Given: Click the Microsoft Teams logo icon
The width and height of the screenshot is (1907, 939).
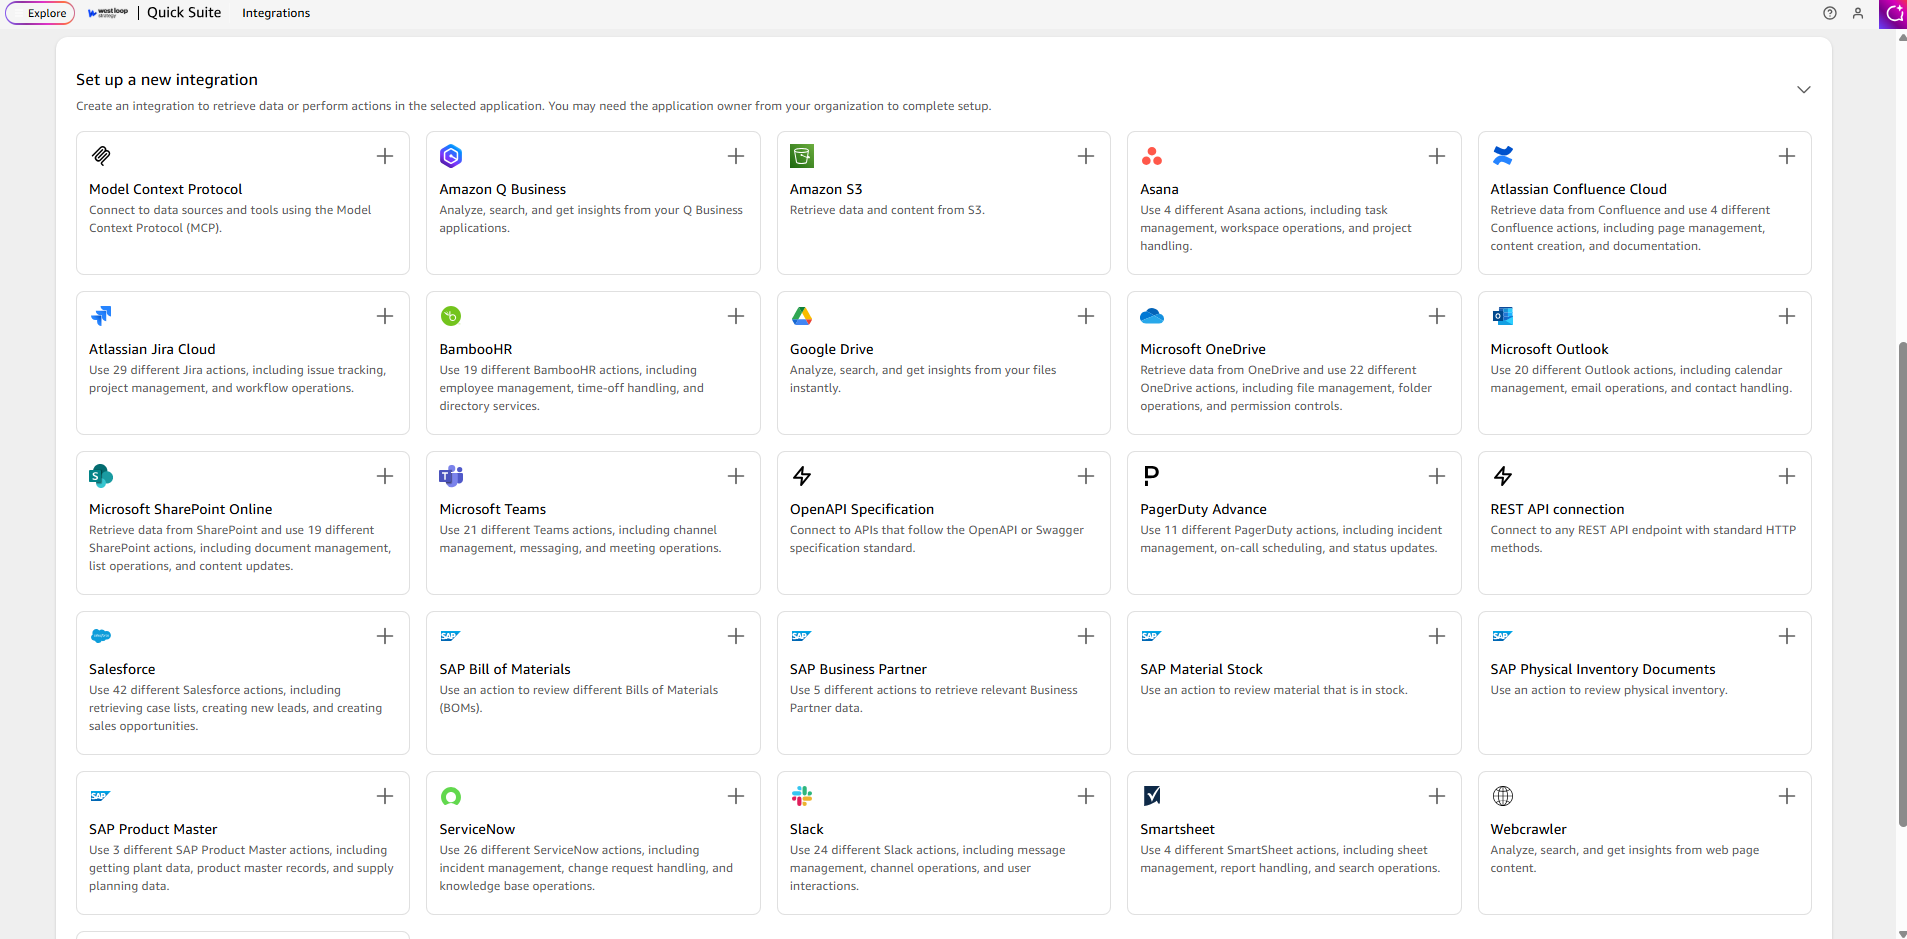Looking at the screenshot, I should (451, 476).
